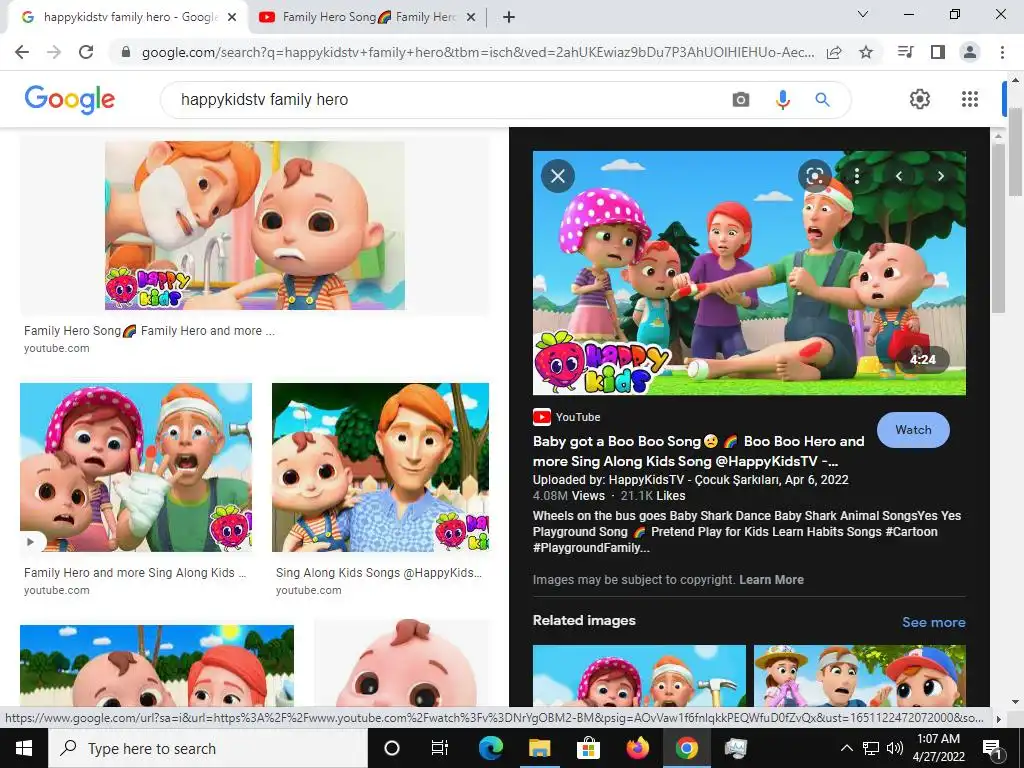Open the Google apps grid
Image resolution: width=1024 pixels, height=768 pixels.
point(970,99)
